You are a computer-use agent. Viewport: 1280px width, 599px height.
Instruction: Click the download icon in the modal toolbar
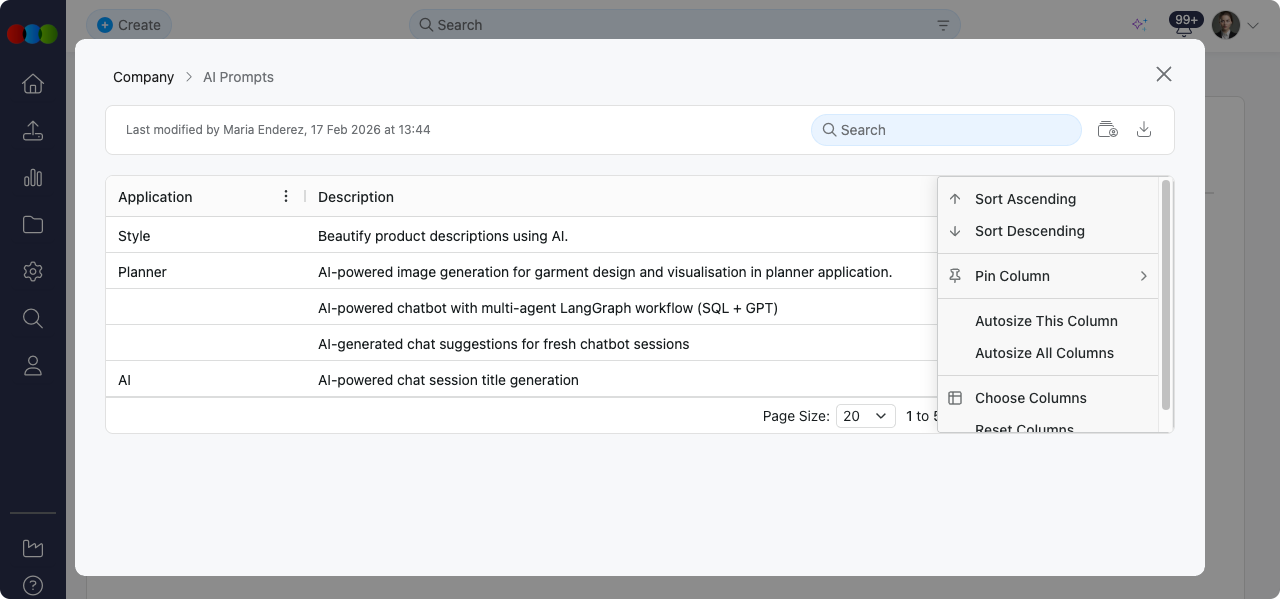pyautogui.click(x=1144, y=130)
